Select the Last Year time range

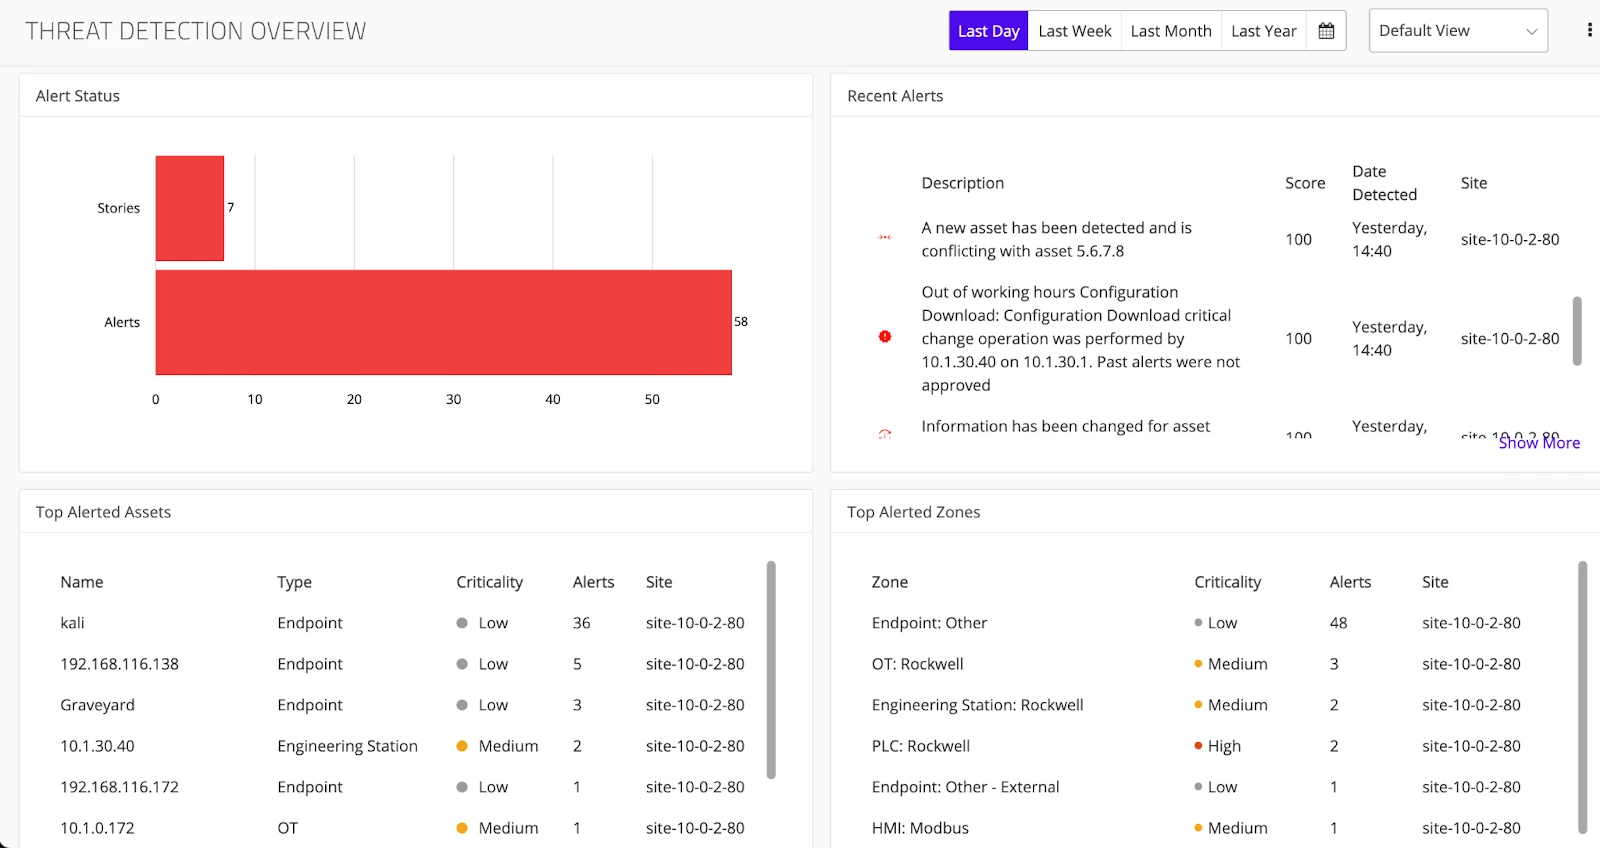click(x=1263, y=31)
